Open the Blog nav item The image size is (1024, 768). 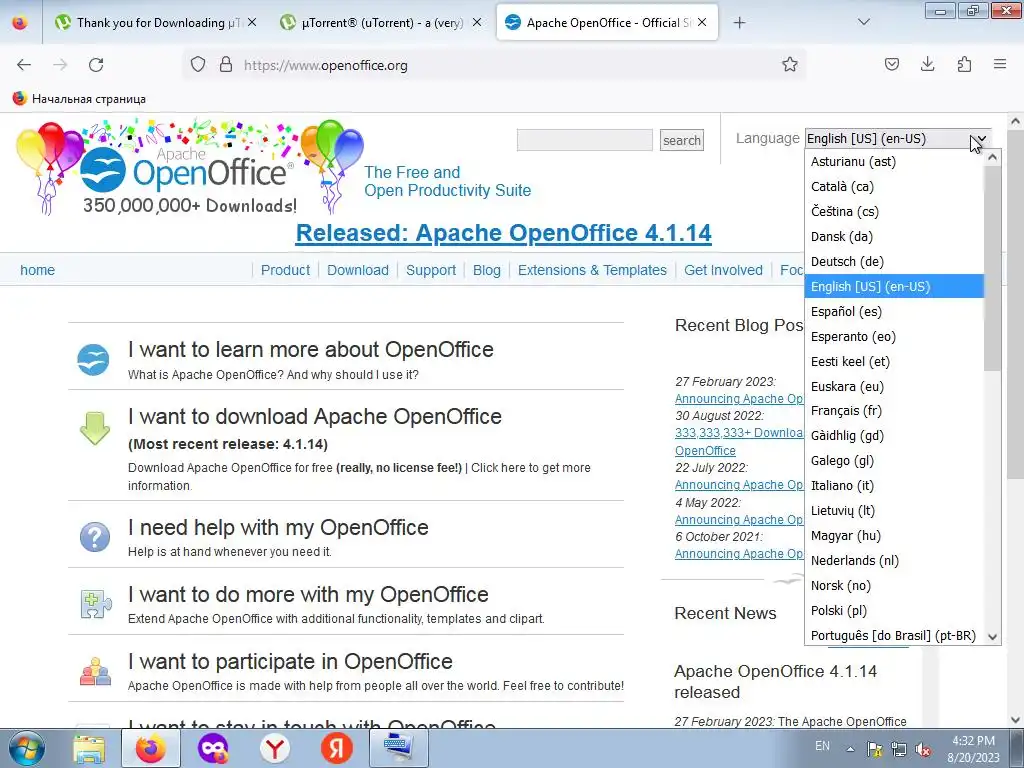click(487, 270)
